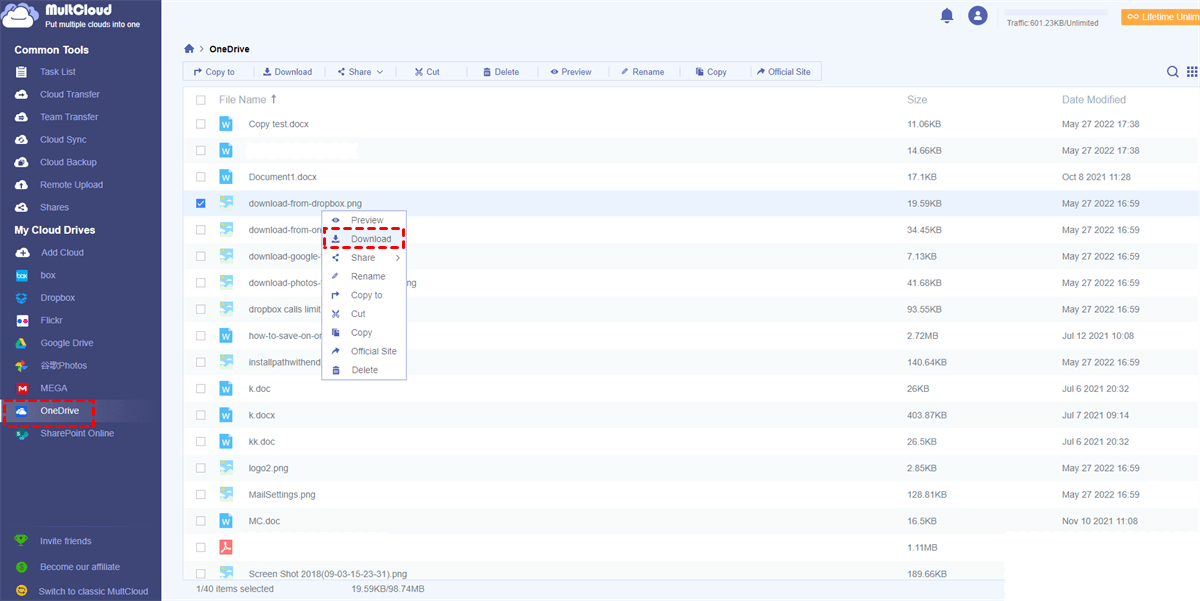Click Copy to in toolbar
1200x601 pixels.
214,72
